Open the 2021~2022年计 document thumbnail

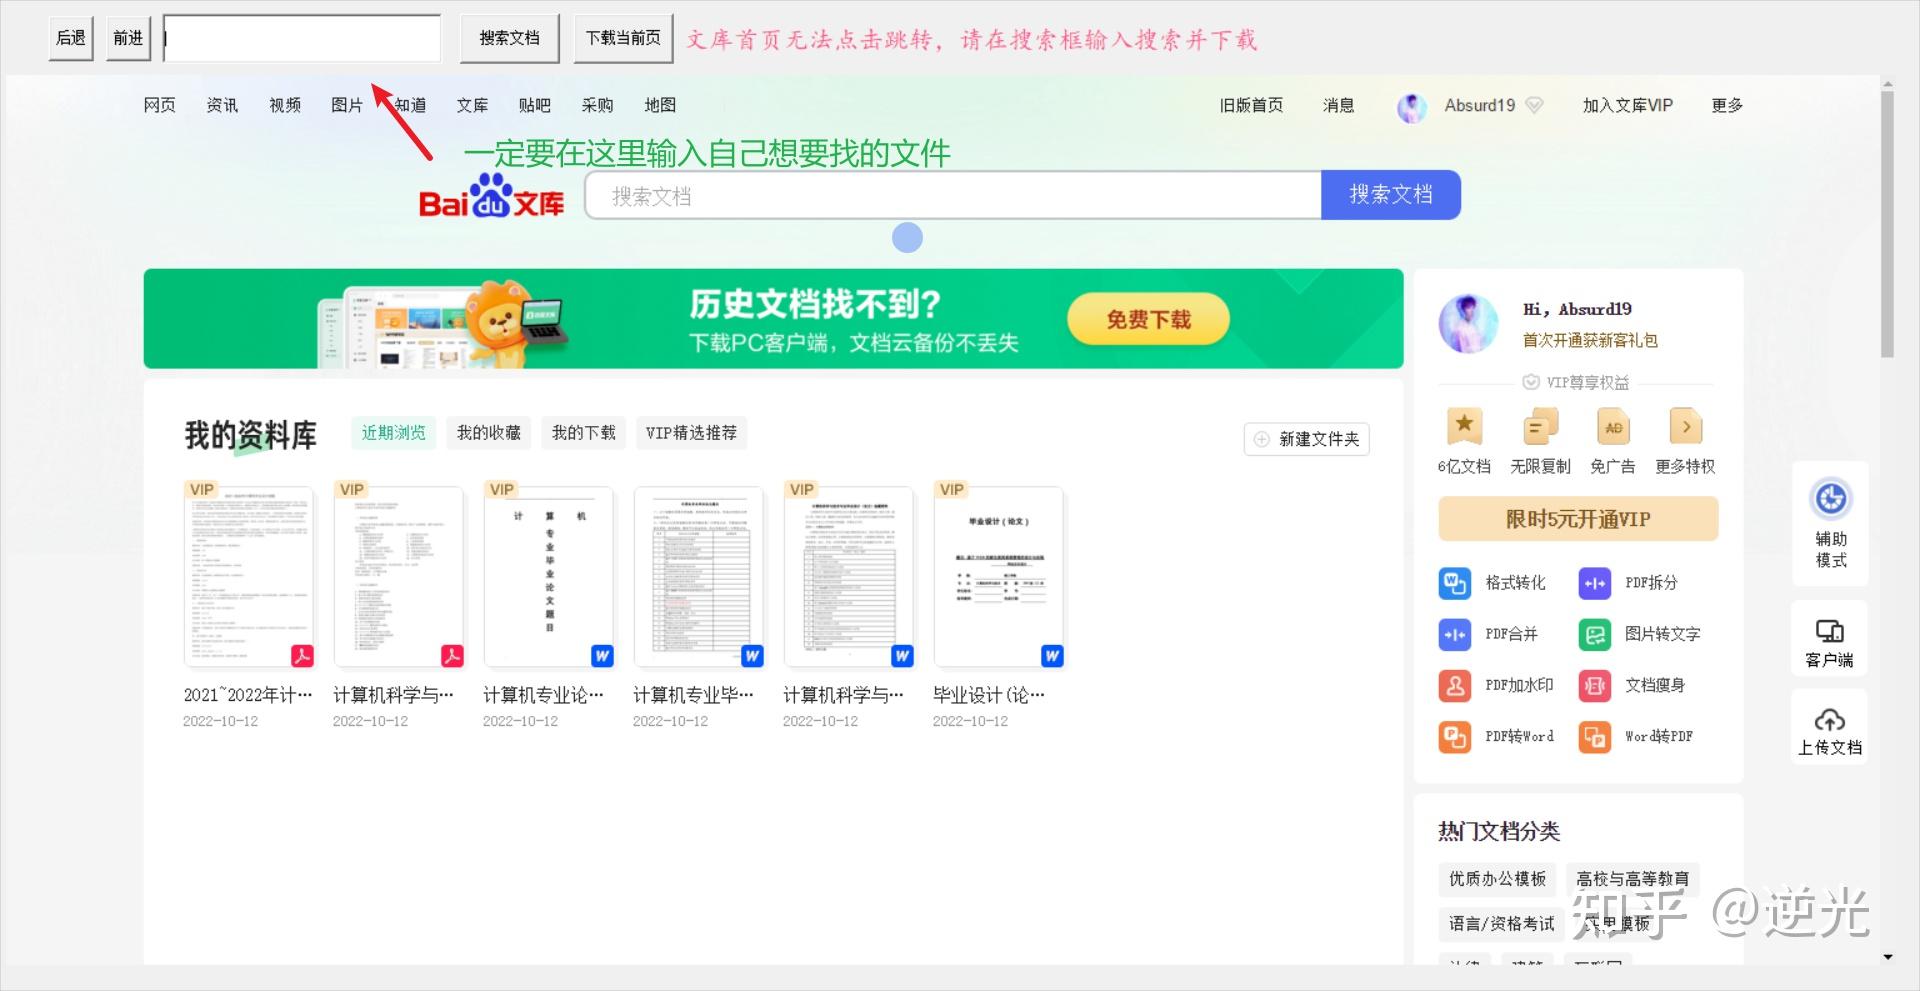coord(248,576)
